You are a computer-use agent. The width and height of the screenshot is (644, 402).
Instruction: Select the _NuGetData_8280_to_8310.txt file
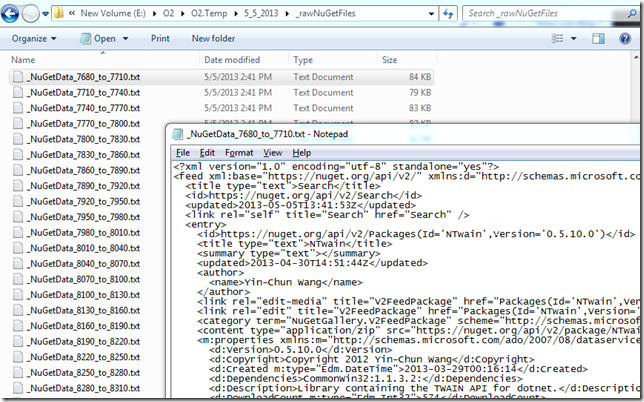[x=82, y=388]
